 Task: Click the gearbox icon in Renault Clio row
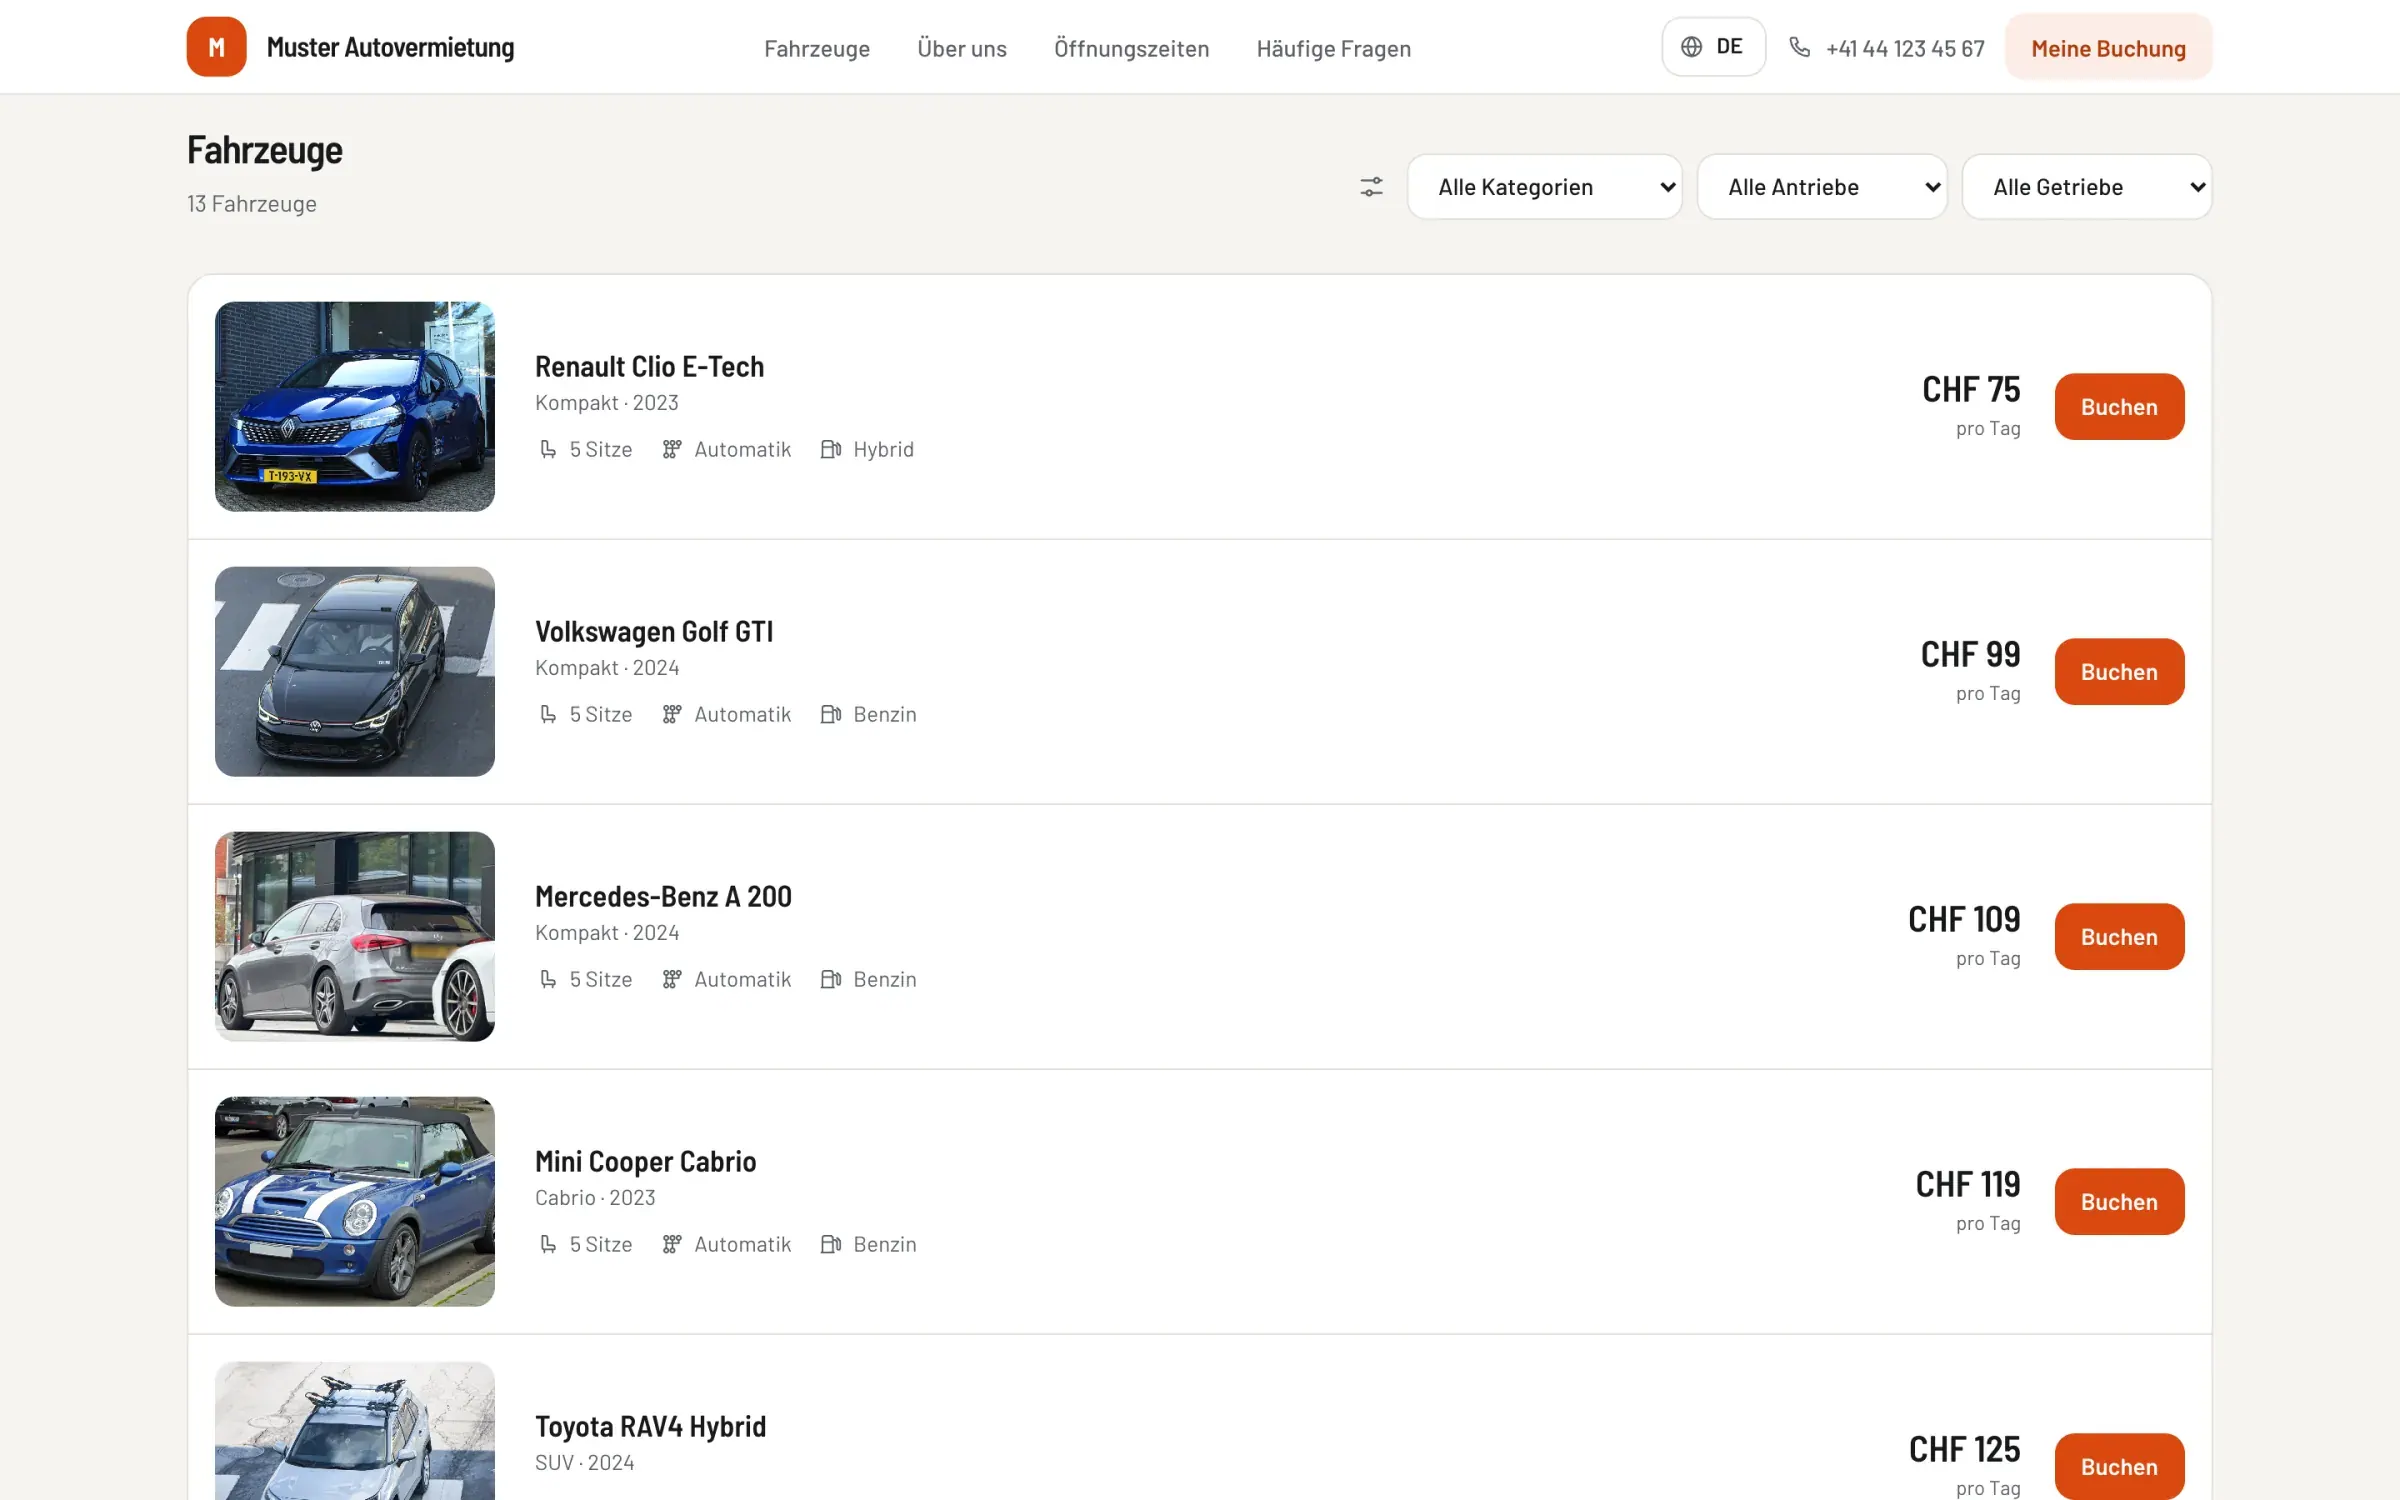tap(672, 450)
